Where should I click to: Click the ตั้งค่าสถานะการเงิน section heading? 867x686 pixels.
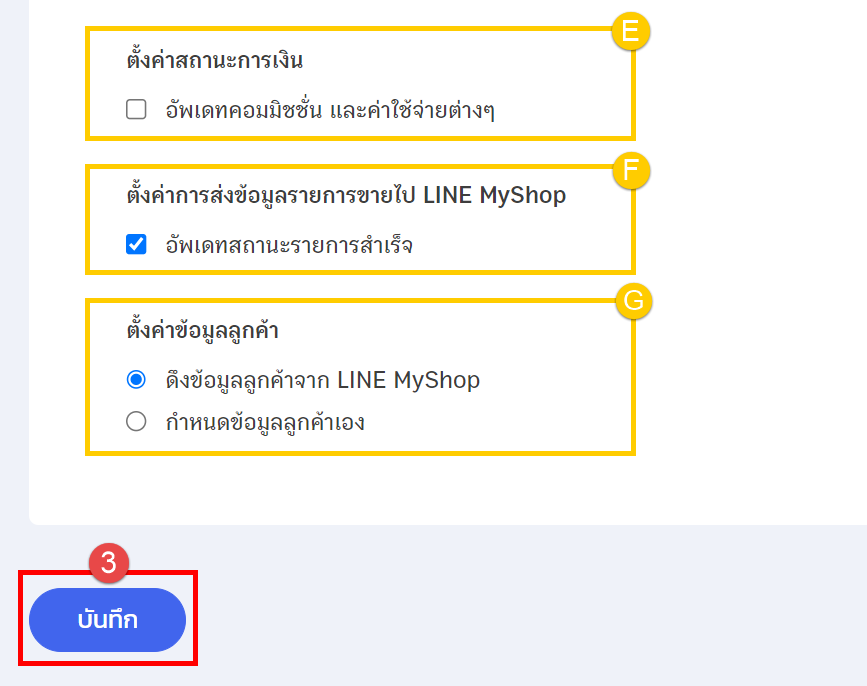pos(215,60)
